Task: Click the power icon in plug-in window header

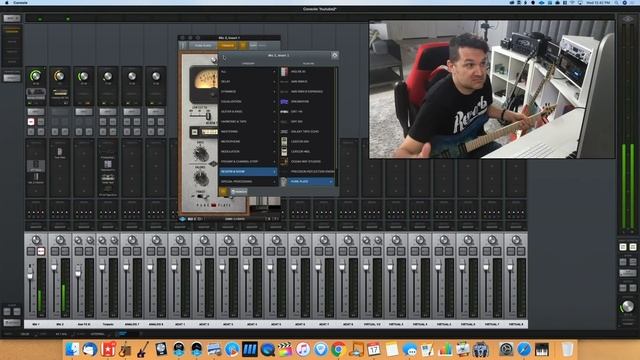Action: tap(183, 45)
